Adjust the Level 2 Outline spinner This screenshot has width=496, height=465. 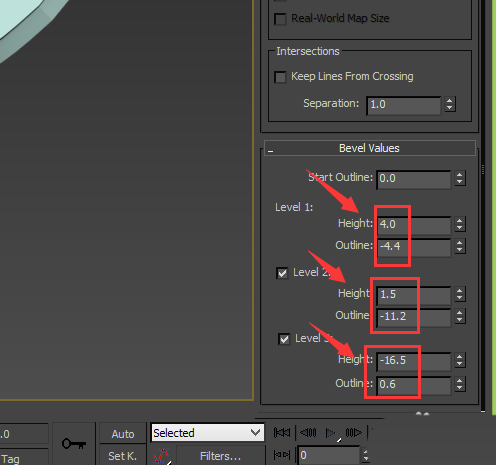click(460, 316)
